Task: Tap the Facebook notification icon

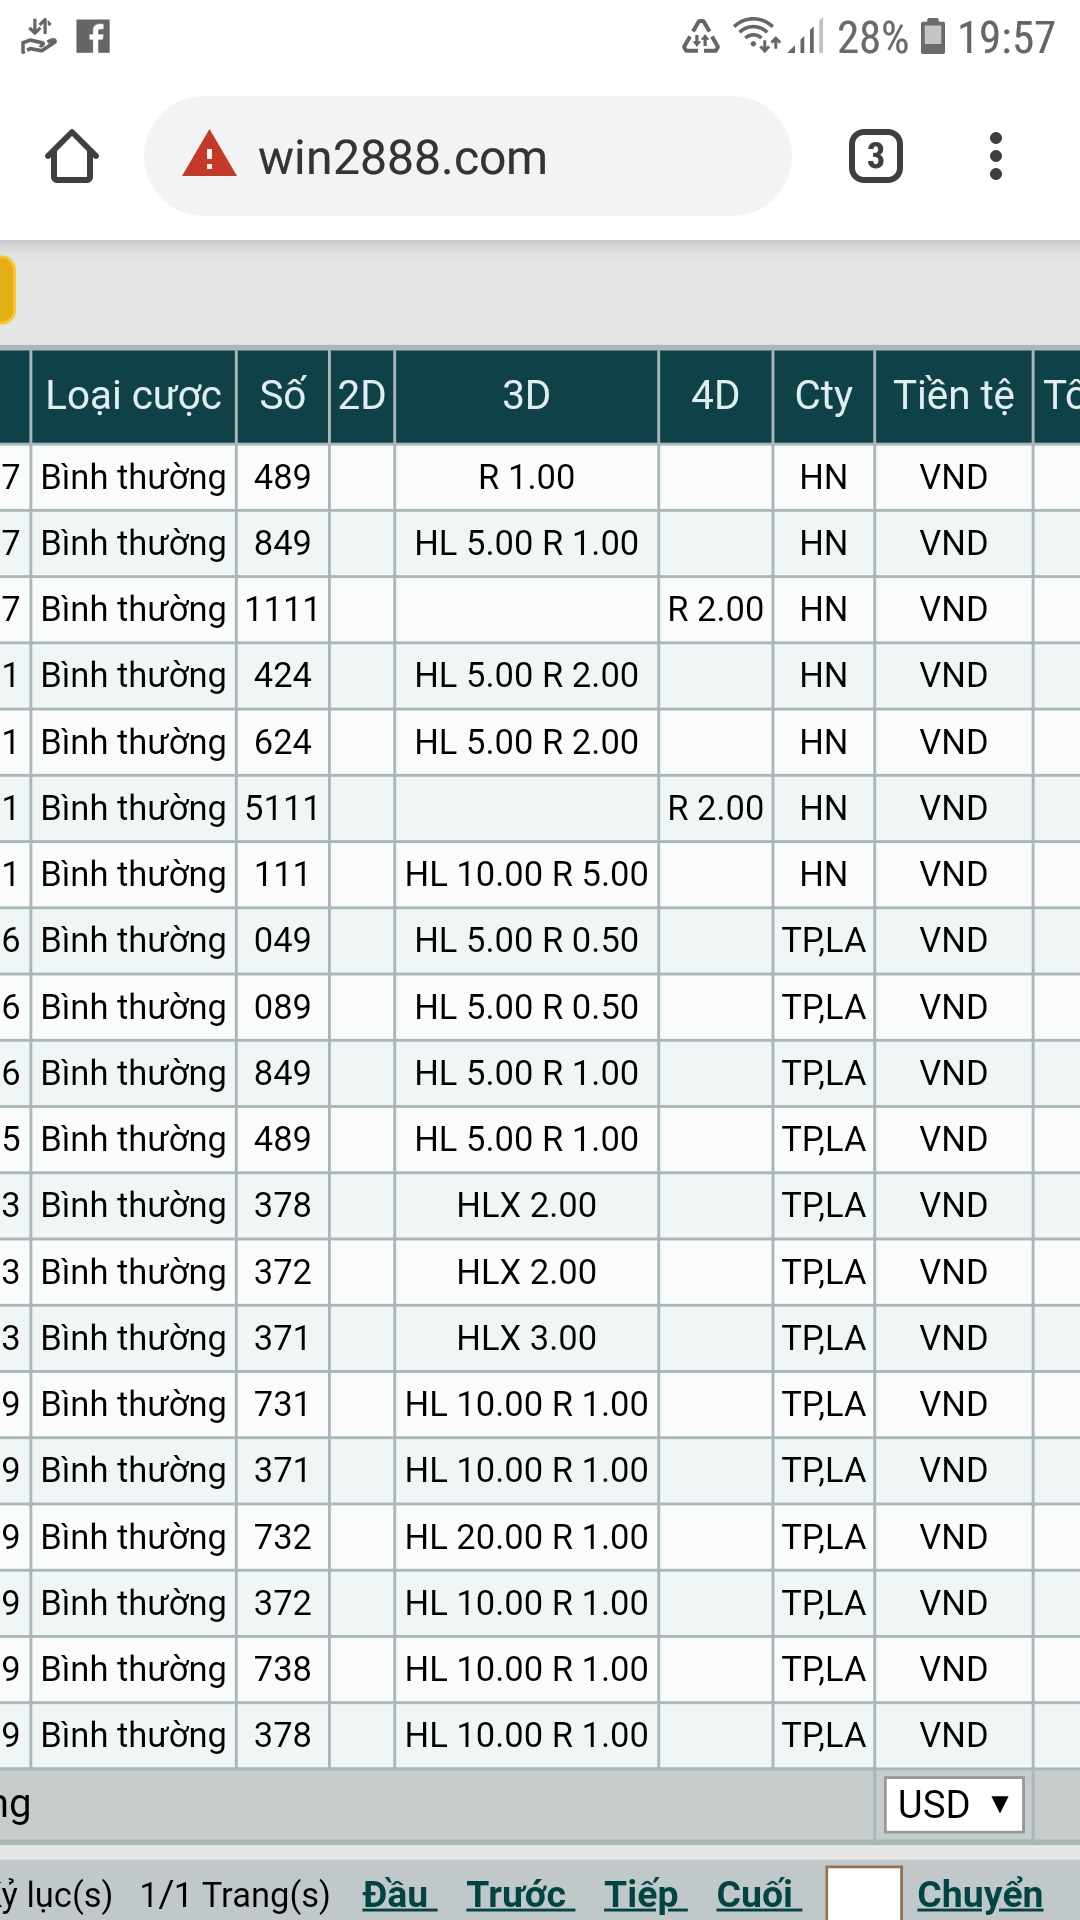Action: click(x=93, y=37)
